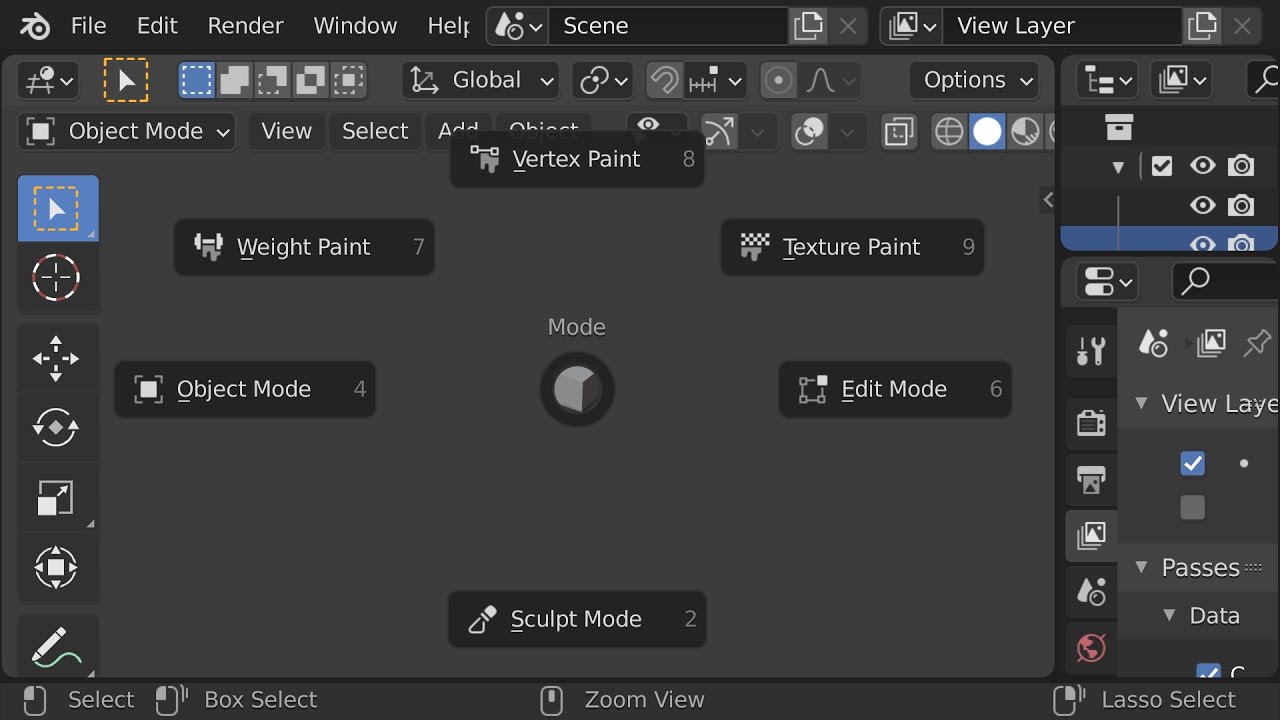Screen dimensions: 1280x720
Task: Open the Object Mode dropdown in header
Action: point(127,131)
